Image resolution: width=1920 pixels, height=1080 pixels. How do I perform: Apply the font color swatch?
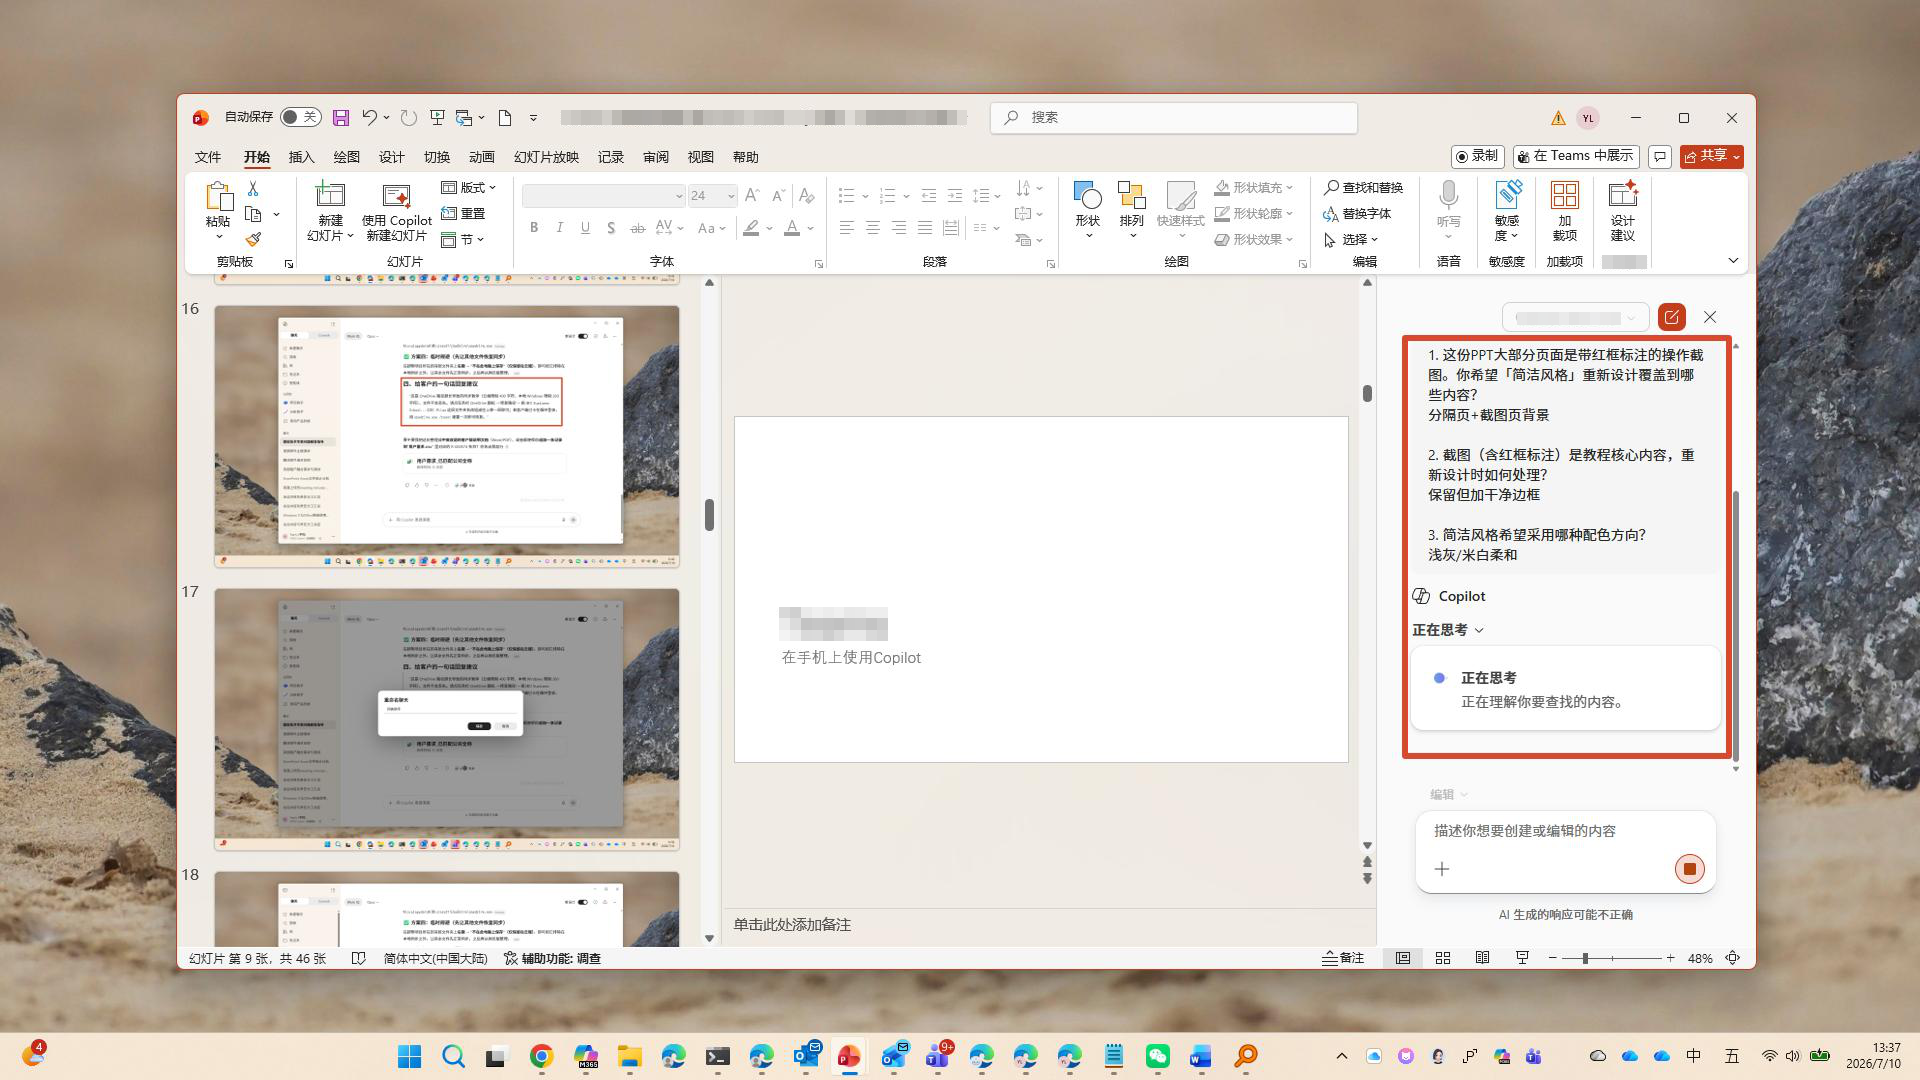[x=792, y=228]
